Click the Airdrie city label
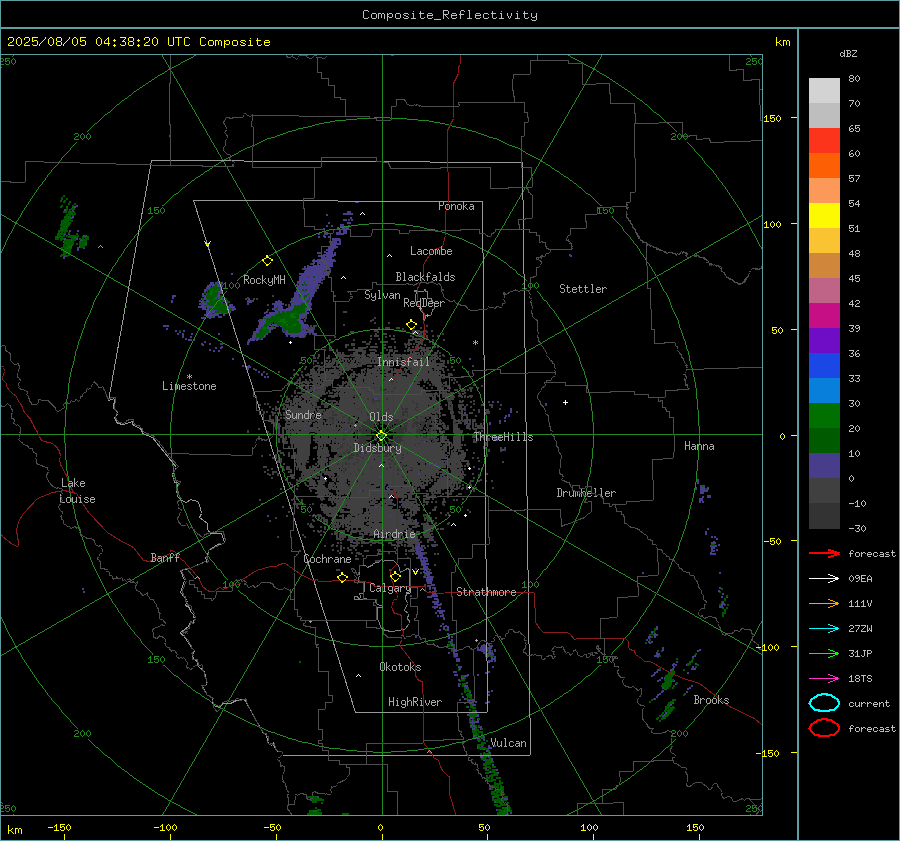Image resolution: width=900 pixels, height=841 pixels. coord(394,534)
